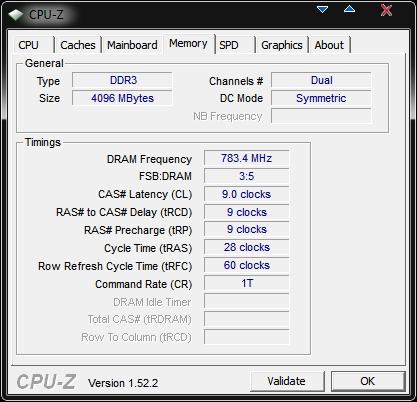Viewport: 417px width, 402px height.
Task: Click the tRAS value 28 clocks
Action: pos(247,247)
